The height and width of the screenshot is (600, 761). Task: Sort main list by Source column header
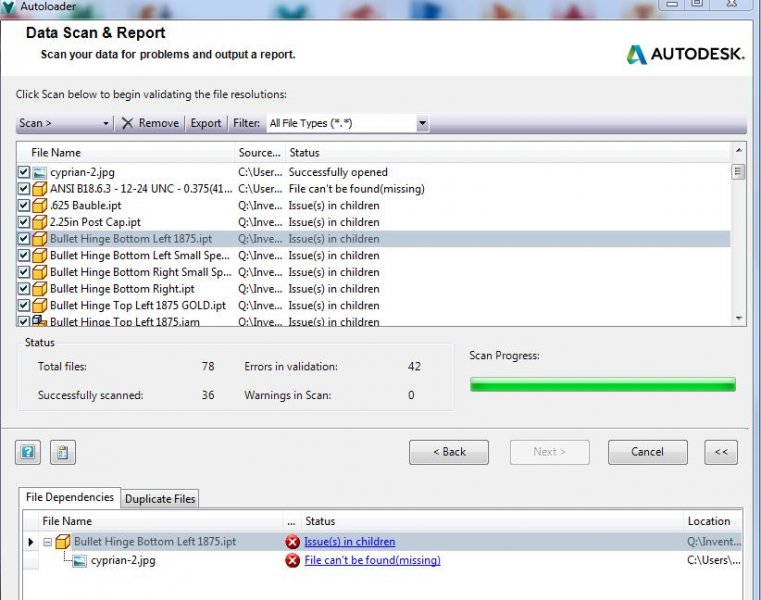coord(260,153)
